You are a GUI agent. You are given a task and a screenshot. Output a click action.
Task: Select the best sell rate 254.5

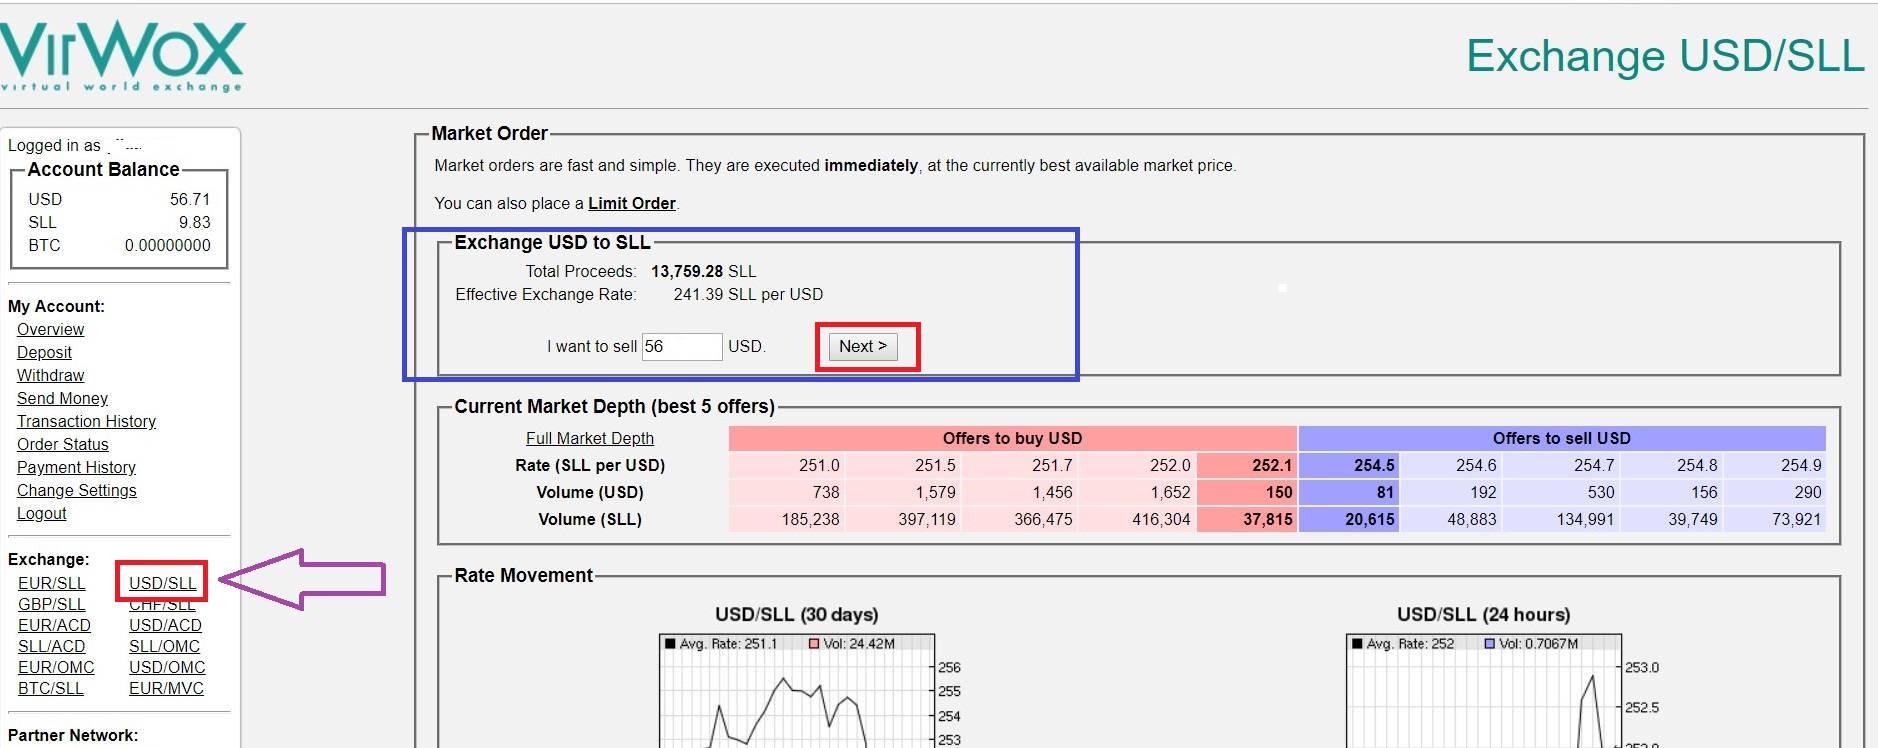point(1349,465)
